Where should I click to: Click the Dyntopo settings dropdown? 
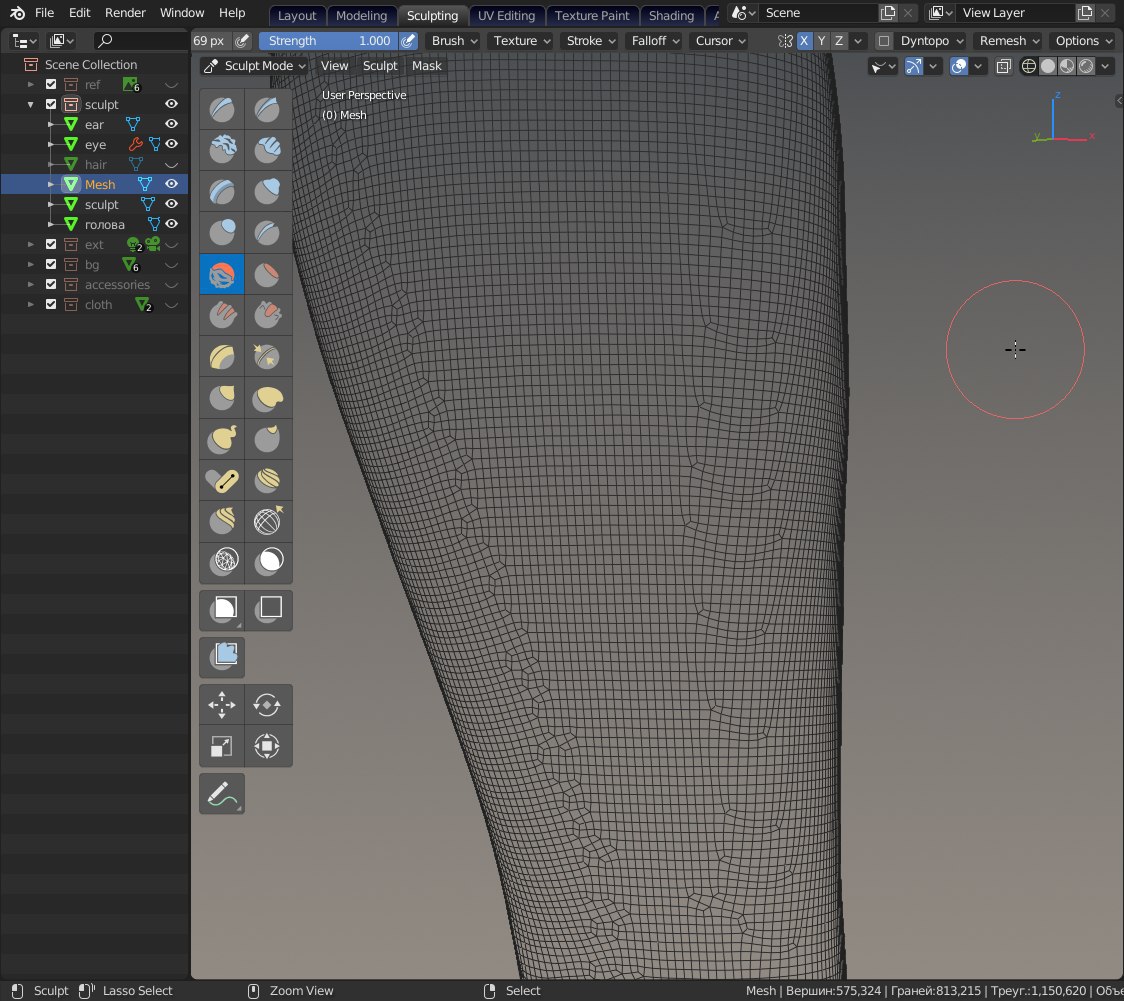coord(931,41)
